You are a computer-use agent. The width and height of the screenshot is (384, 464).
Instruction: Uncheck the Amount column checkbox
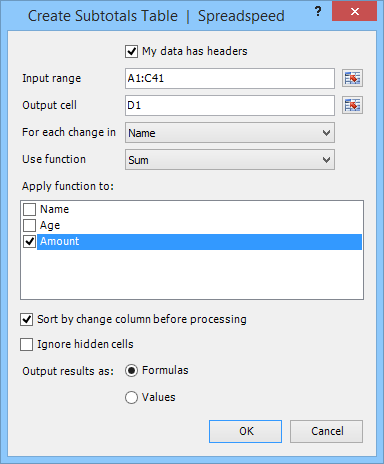(x=29, y=241)
